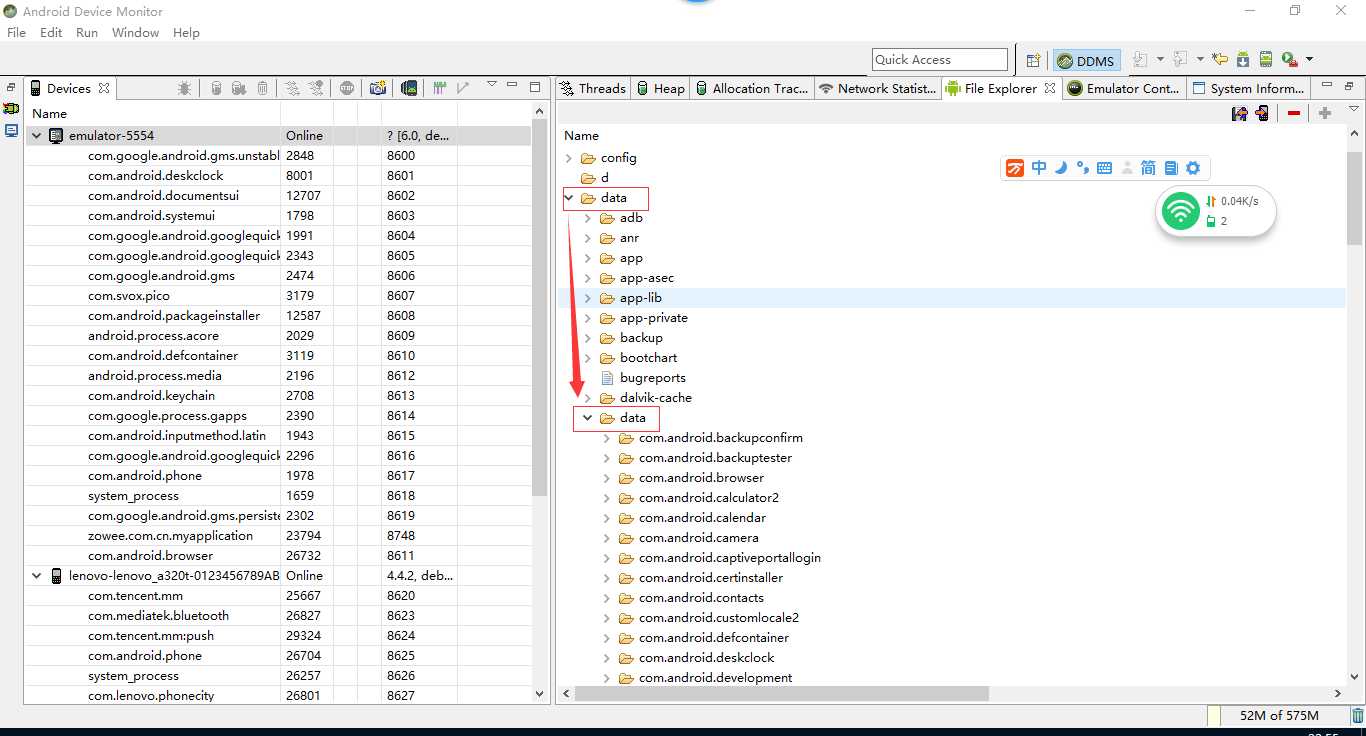Open the File Explorer view menu triangle
1366x736 pixels.
(1354, 108)
